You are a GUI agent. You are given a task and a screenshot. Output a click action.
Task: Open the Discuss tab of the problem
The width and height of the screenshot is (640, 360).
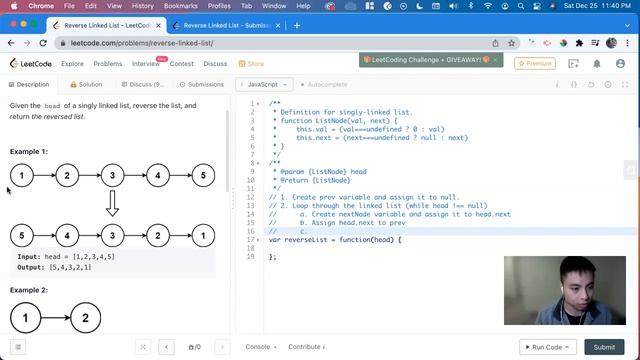click(143, 84)
